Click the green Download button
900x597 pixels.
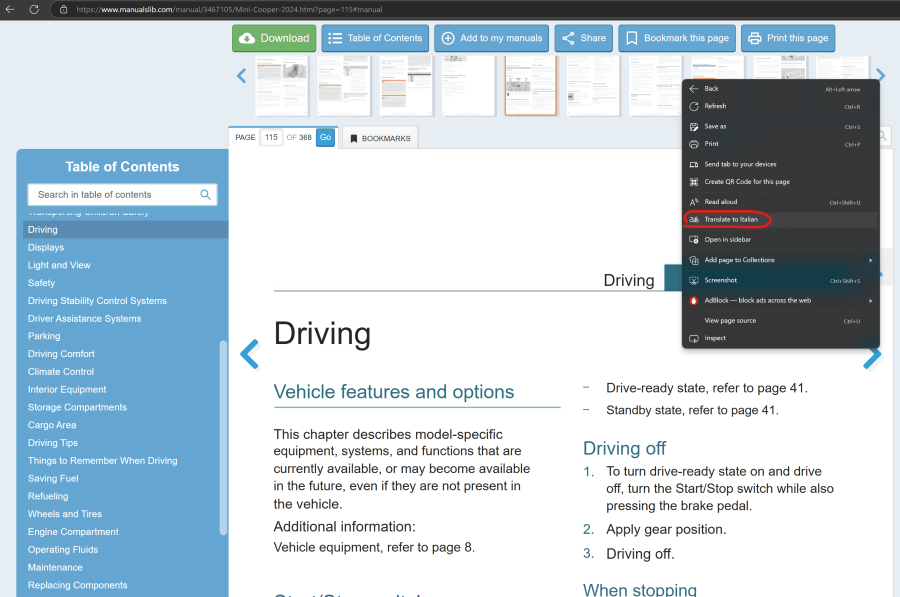click(x=274, y=38)
